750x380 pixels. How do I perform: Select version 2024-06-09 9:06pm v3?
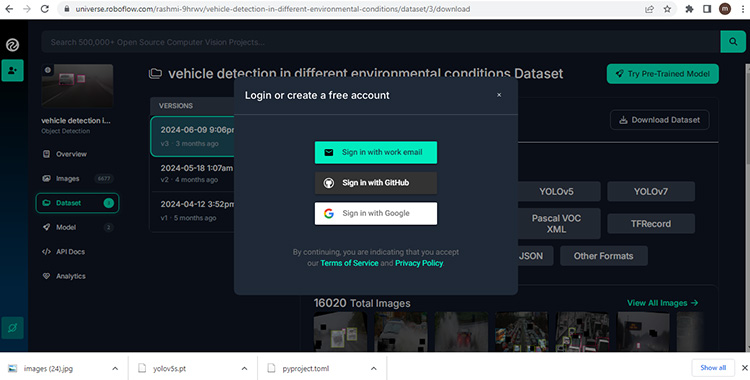coord(193,136)
